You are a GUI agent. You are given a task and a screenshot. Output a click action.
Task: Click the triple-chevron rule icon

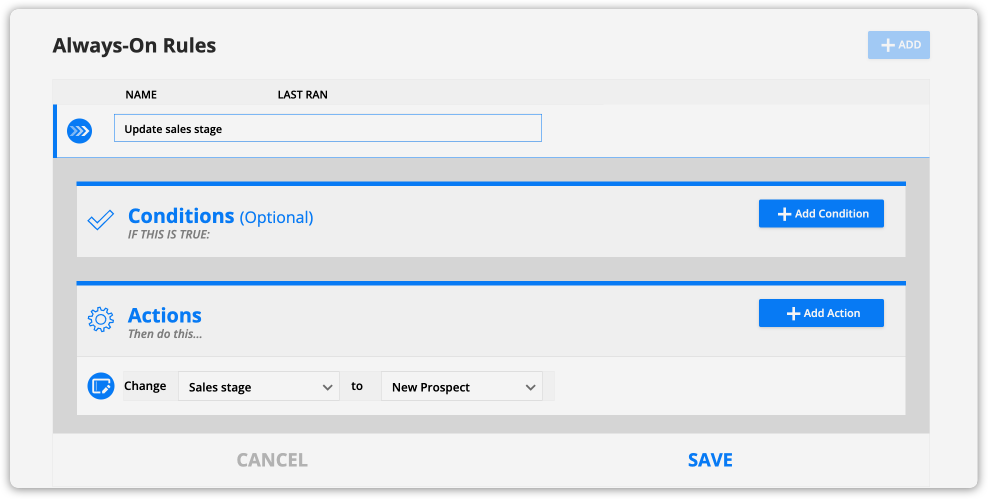(x=79, y=131)
